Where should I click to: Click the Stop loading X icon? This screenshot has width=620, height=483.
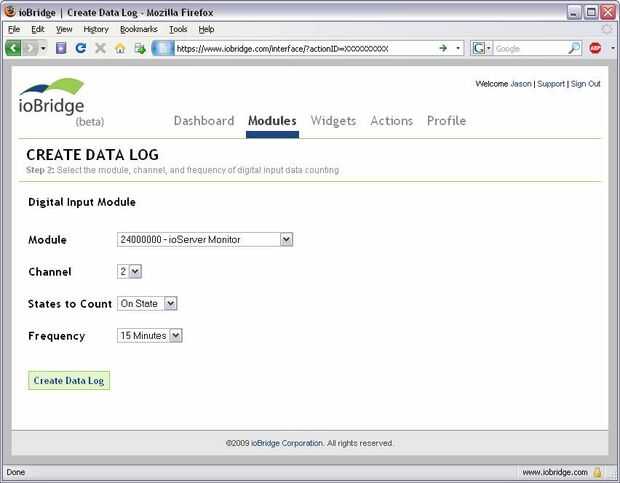pos(100,48)
